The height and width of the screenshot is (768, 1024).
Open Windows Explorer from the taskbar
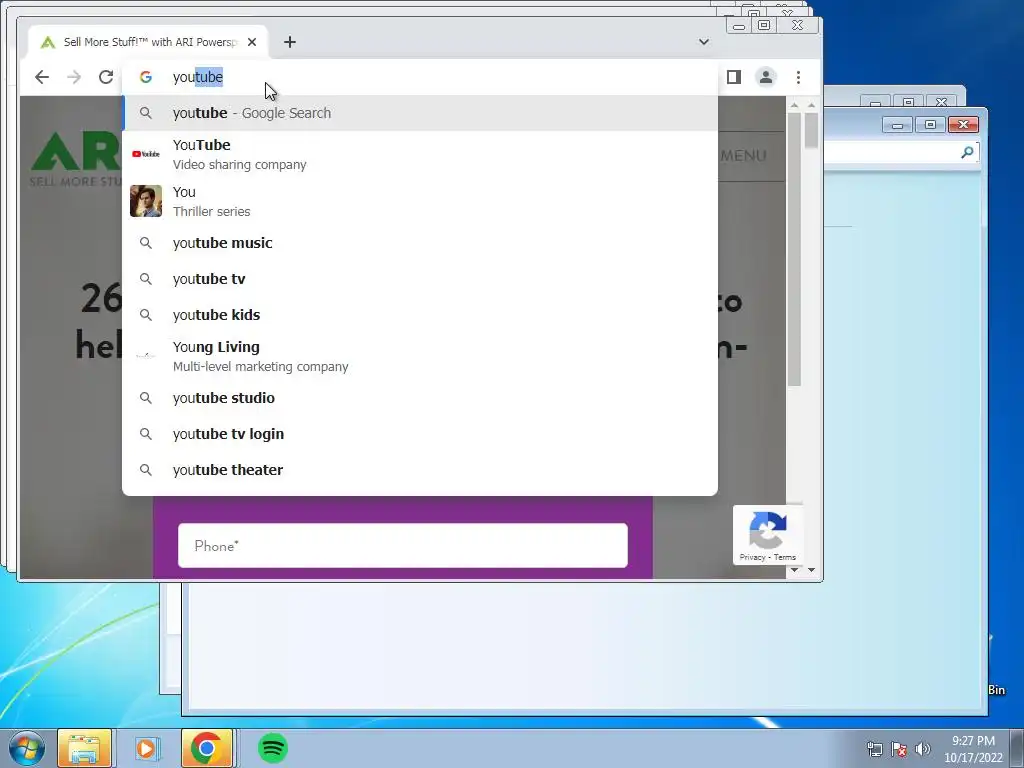tap(85, 748)
